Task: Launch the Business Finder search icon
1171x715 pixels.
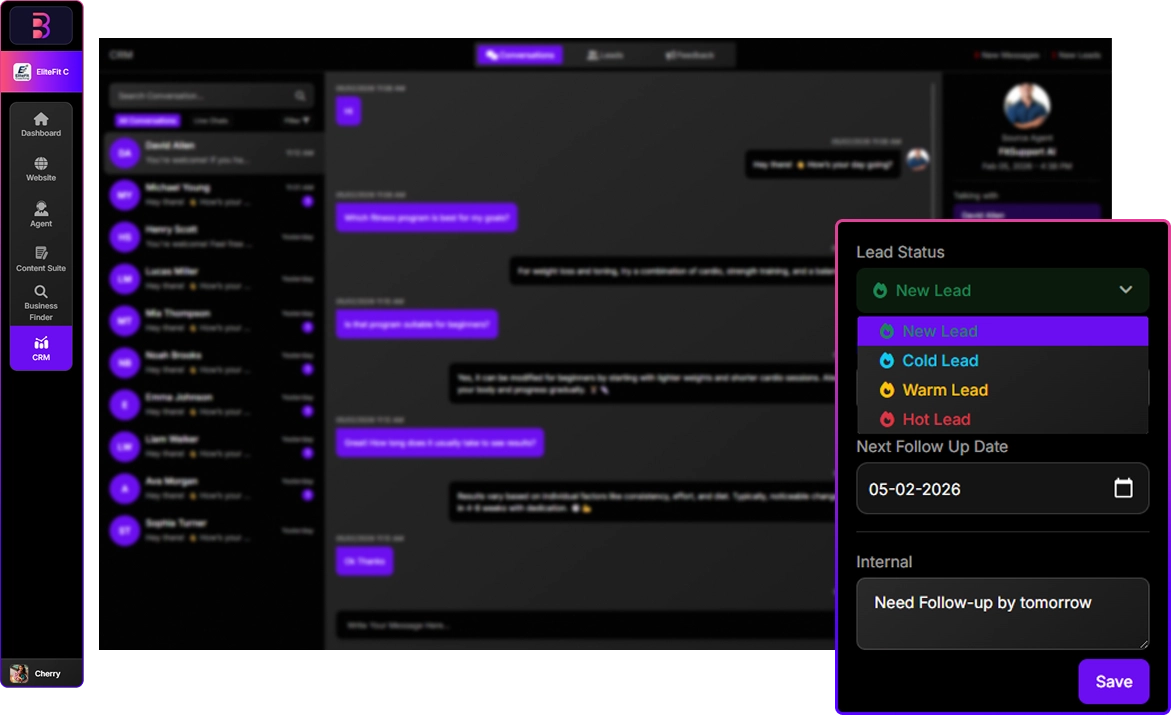Action: click(x=41, y=303)
